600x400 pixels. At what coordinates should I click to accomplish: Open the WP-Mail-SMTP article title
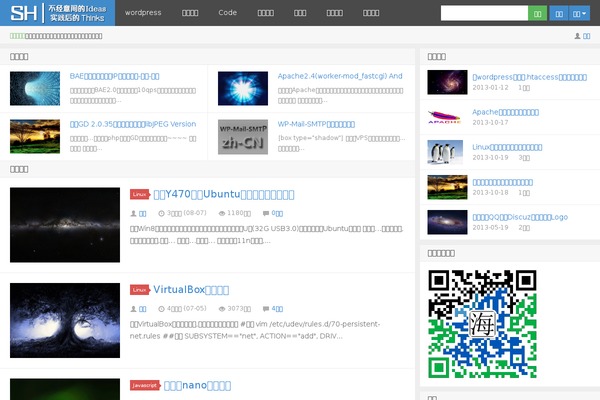tap(316, 124)
